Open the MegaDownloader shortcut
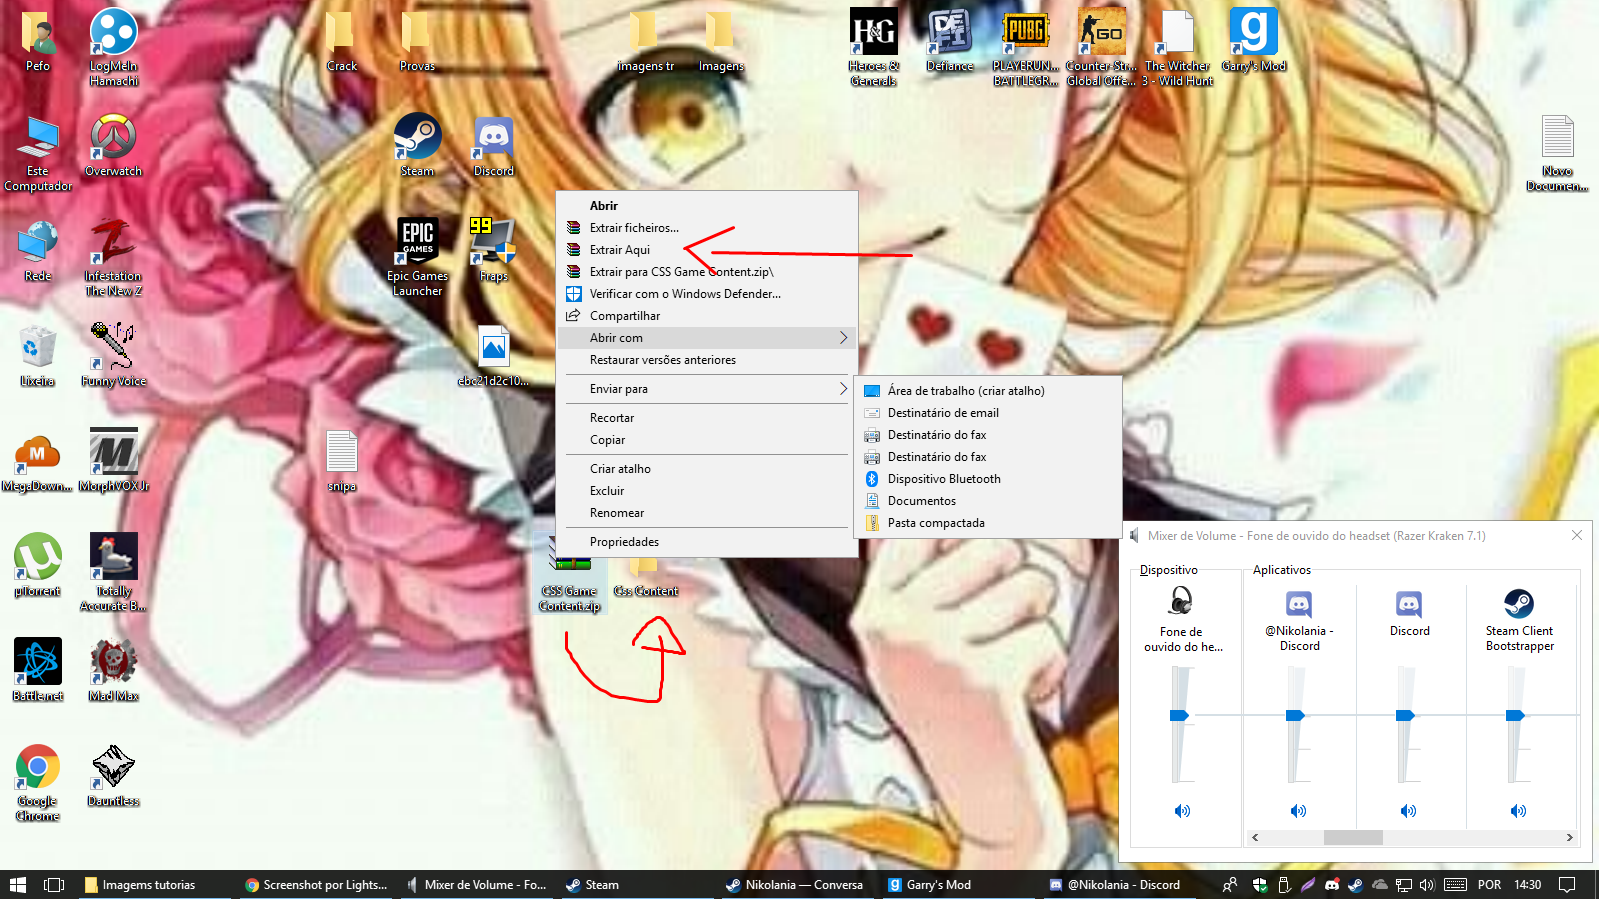 37,460
